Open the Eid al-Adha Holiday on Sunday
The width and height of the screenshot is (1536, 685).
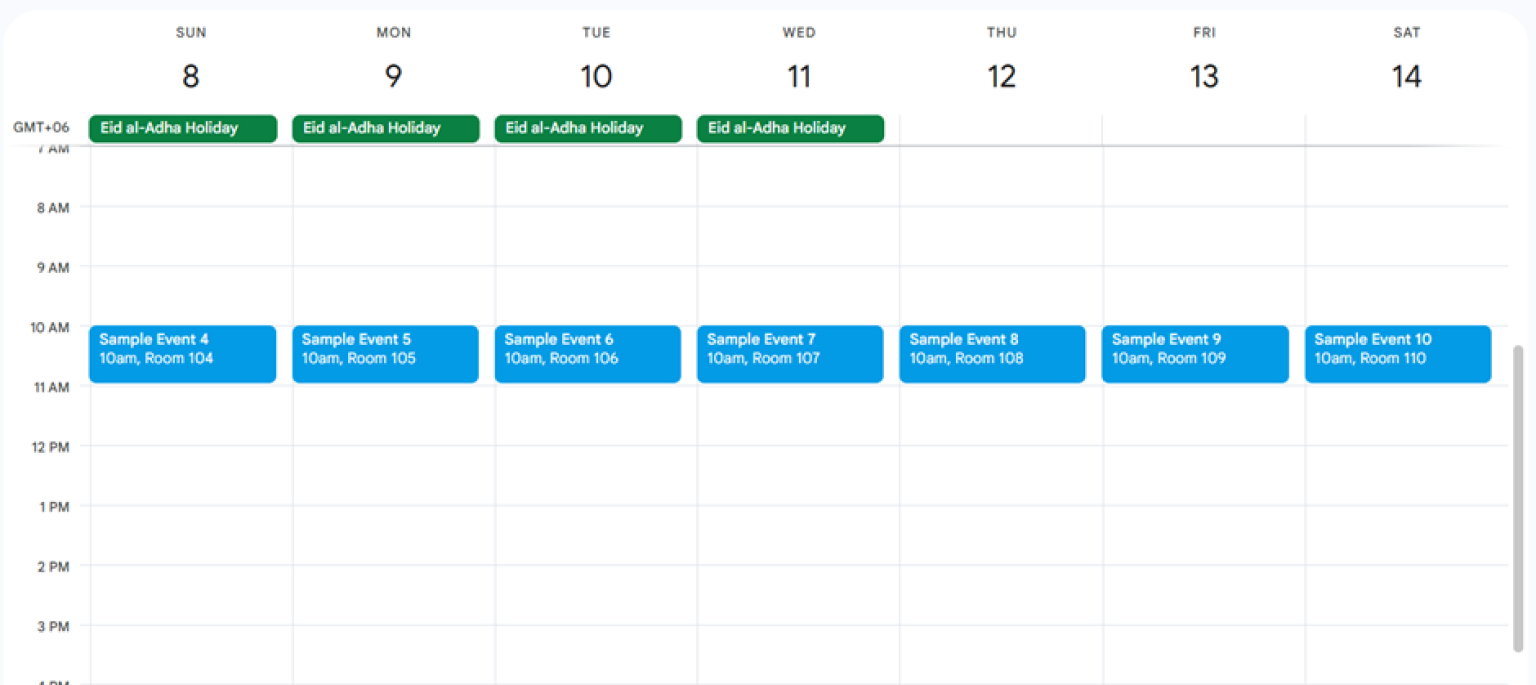click(x=182, y=128)
